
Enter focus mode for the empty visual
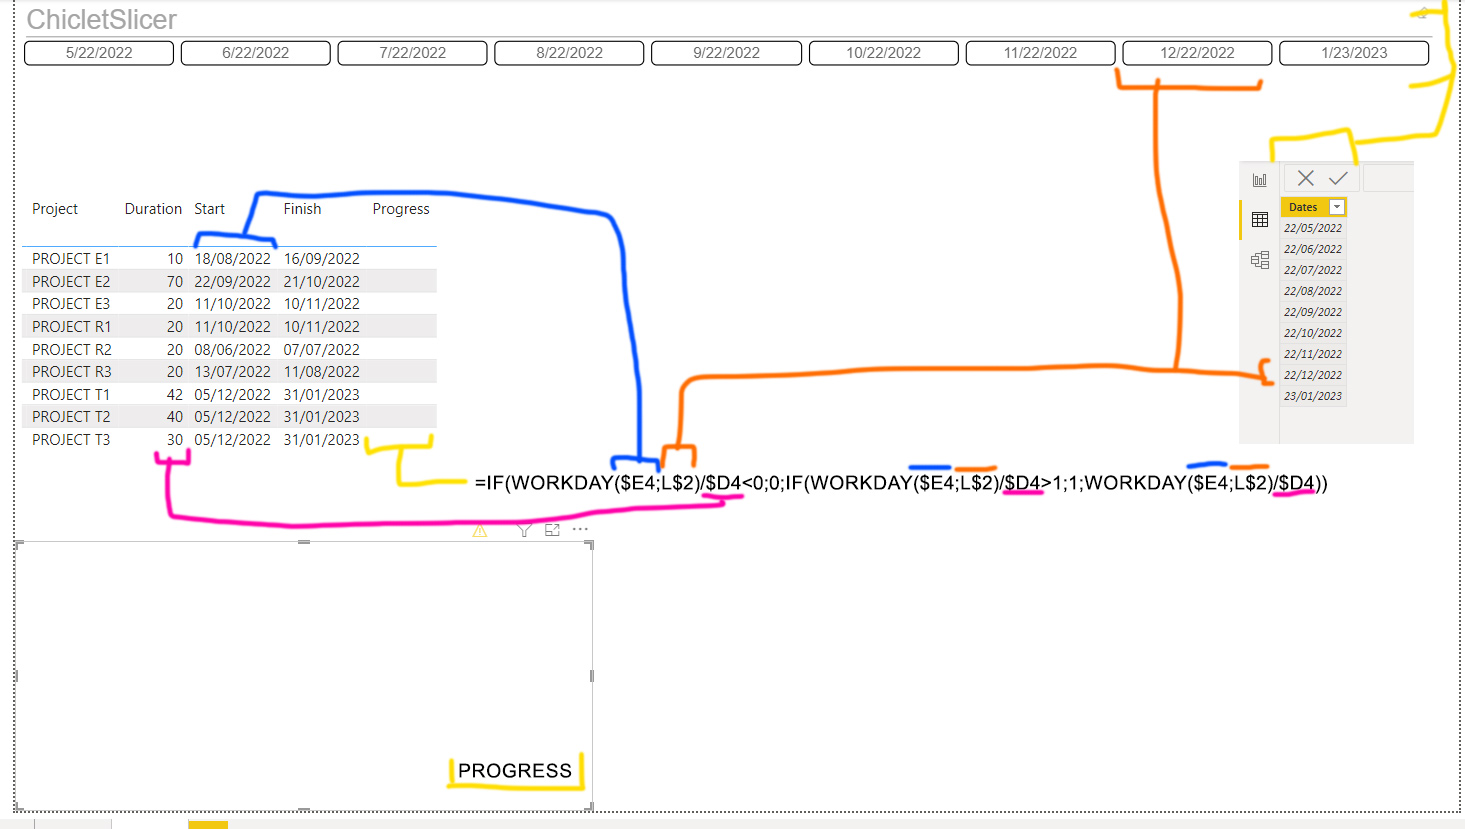552,530
